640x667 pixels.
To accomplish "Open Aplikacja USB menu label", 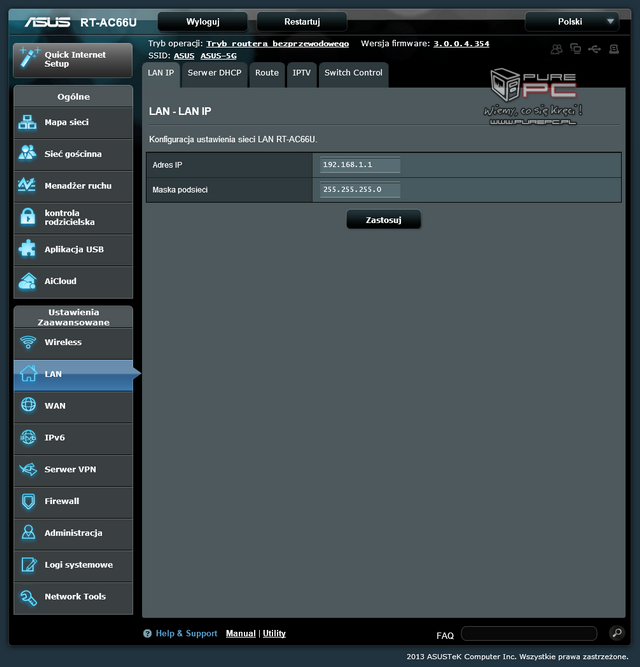I will tap(74, 249).
